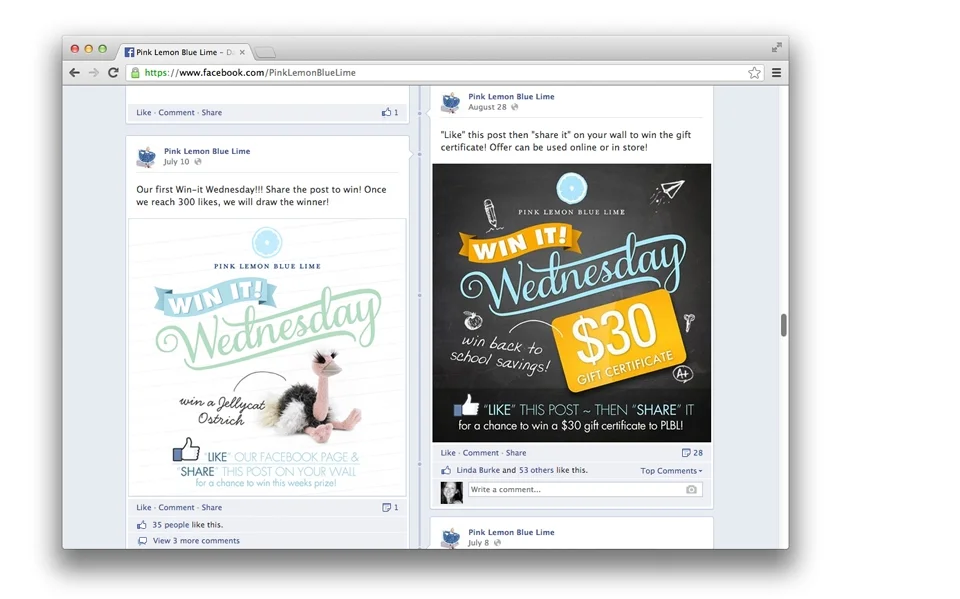Close the Pink Lemon Blue Lime tab
960x599 pixels.
point(242,52)
